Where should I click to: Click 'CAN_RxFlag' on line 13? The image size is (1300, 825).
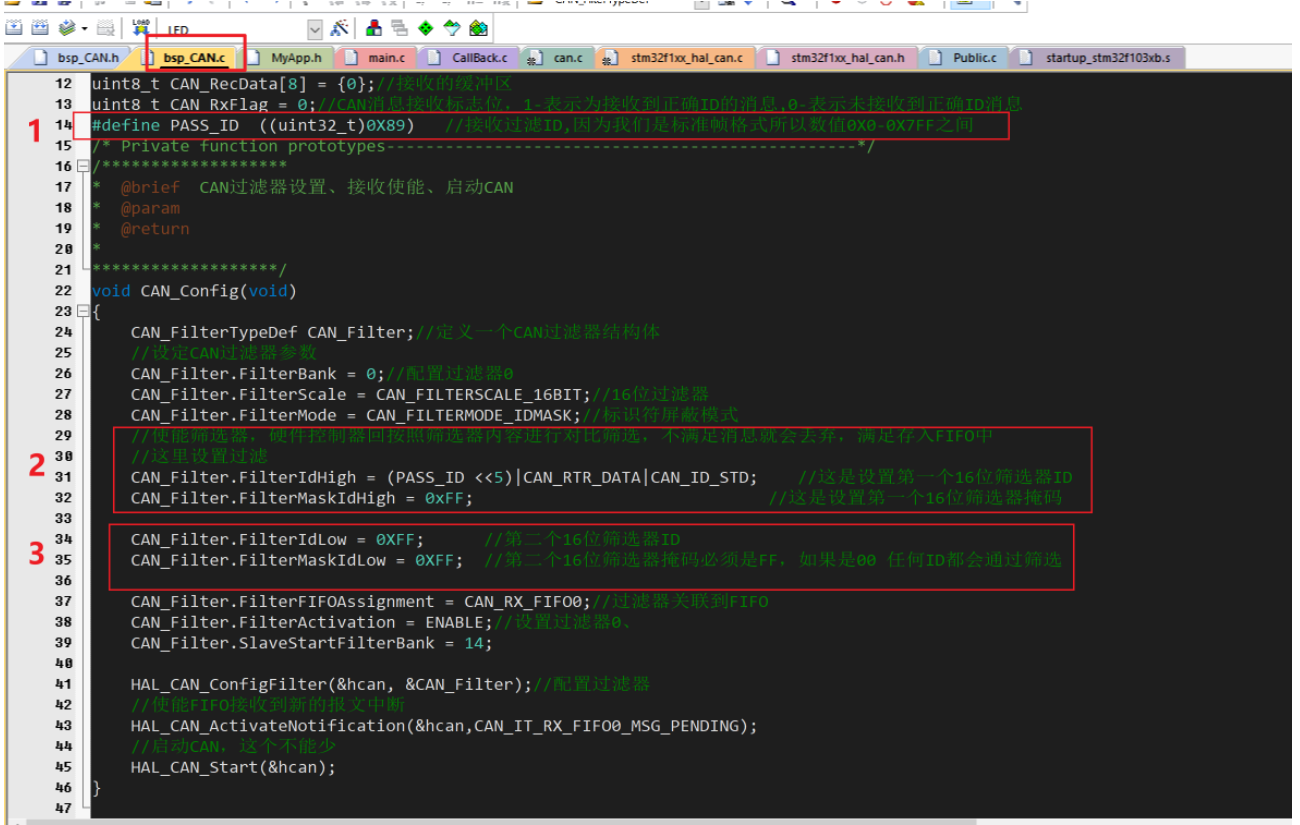point(219,104)
